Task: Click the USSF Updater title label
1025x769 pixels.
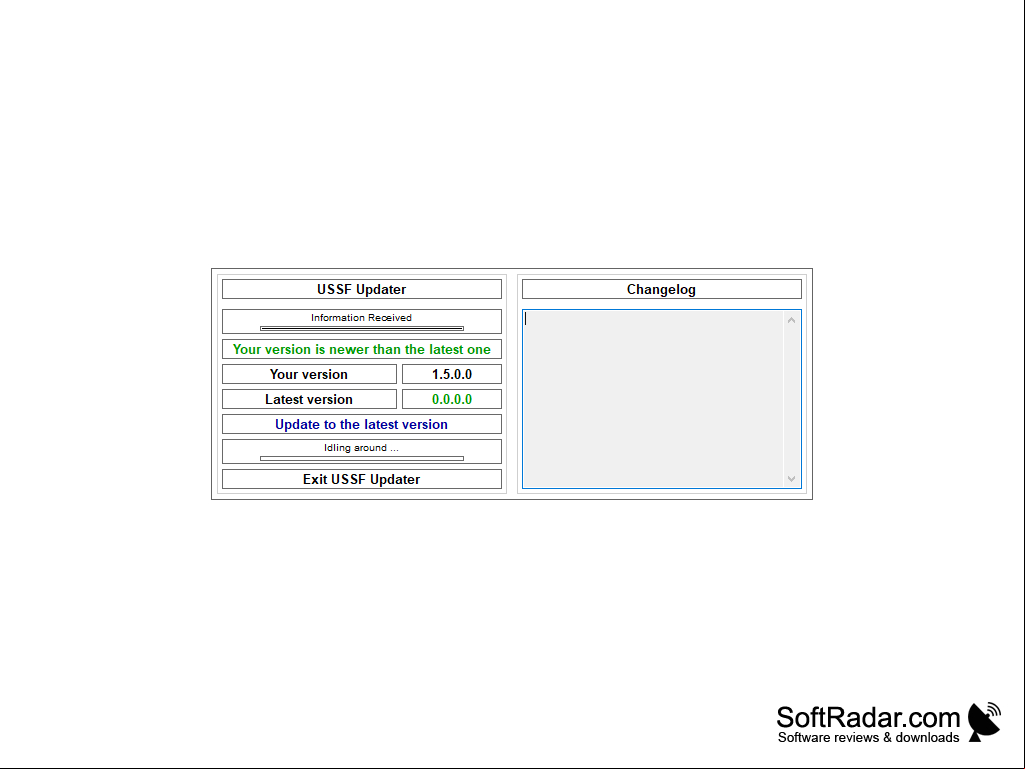Action: (361, 289)
